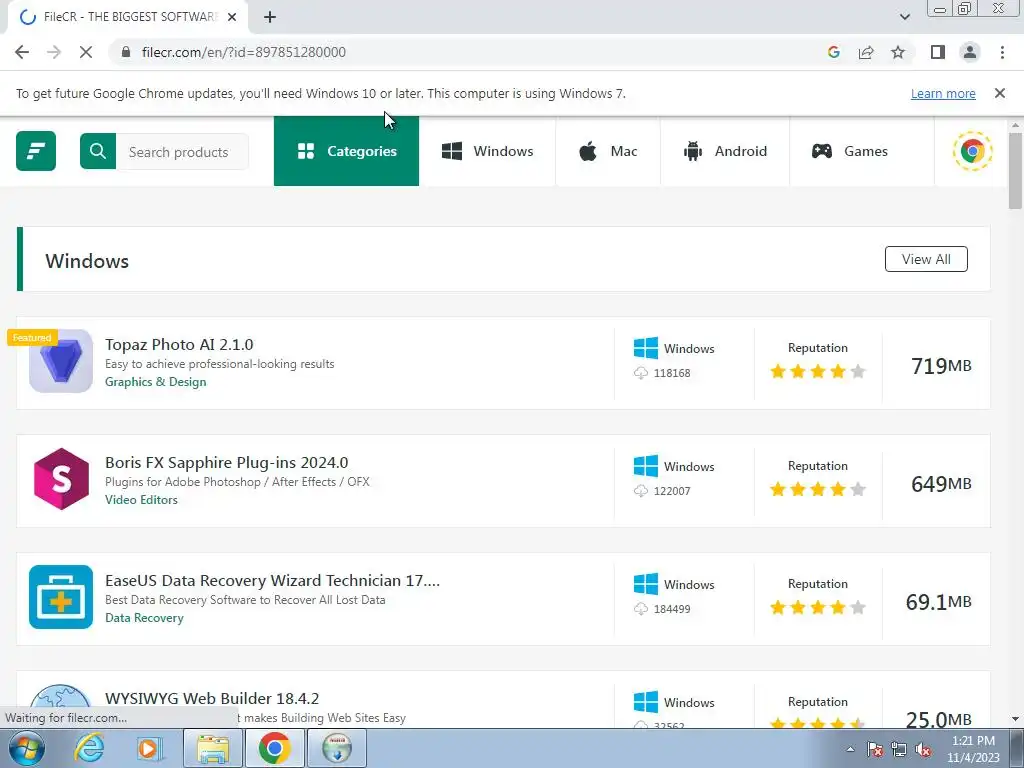This screenshot has width=1024, height=768.
Task: Open the Android menu item
Action: pyautogui.click(x=725, y=151)
